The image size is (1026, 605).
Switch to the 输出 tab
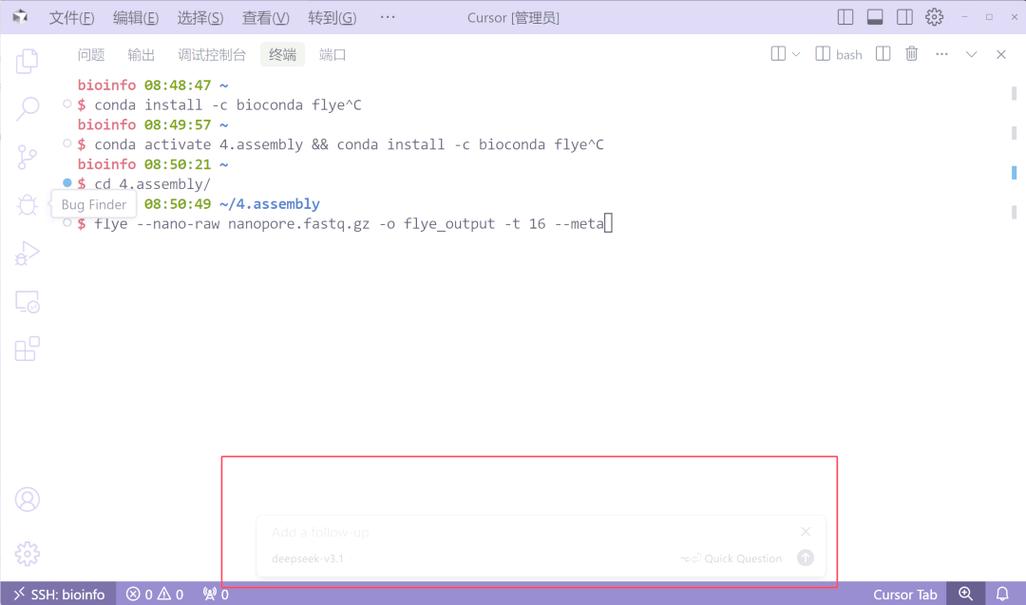[141, 54]
